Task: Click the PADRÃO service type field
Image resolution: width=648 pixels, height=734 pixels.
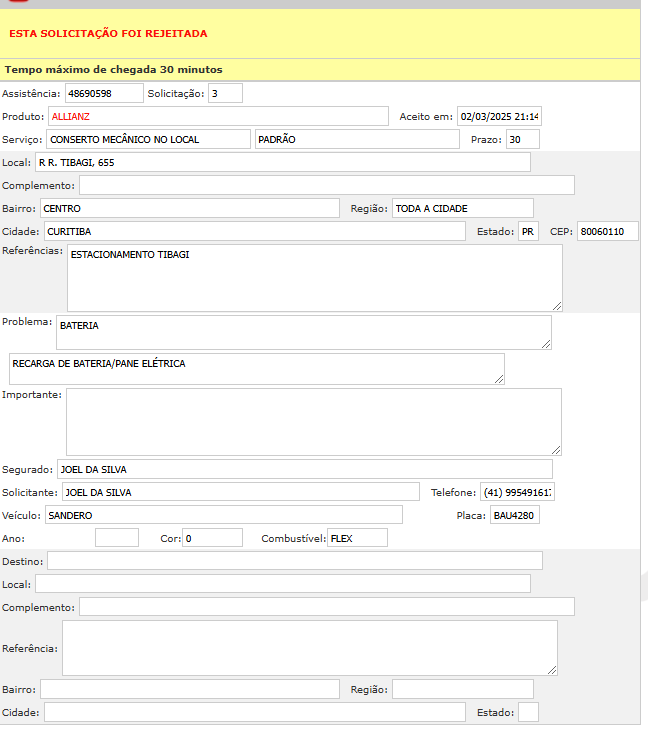Action: (356, 139)
